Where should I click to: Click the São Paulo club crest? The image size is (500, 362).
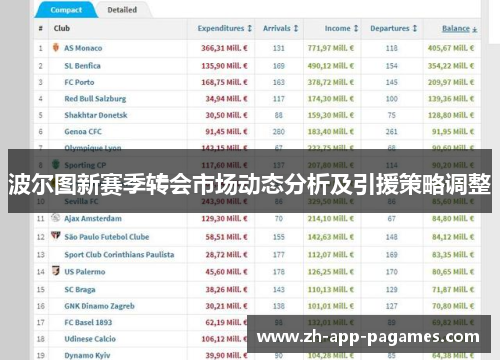(55, 236)
